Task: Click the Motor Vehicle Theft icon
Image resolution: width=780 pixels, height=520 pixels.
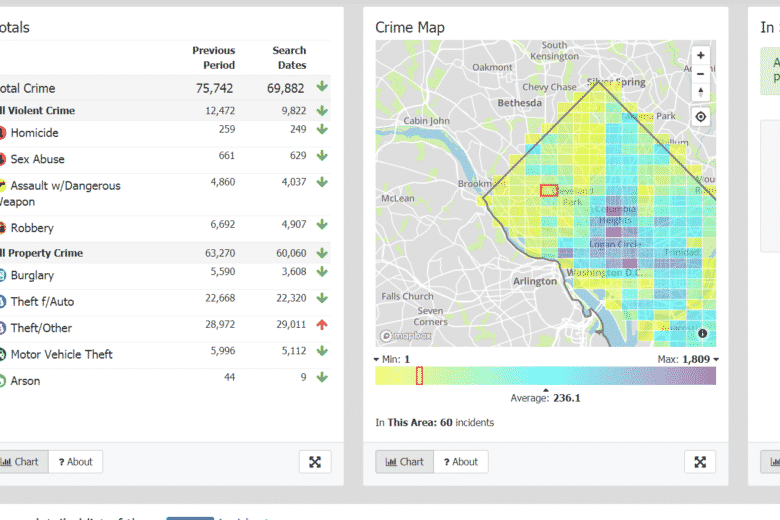Action: (2, 354)
